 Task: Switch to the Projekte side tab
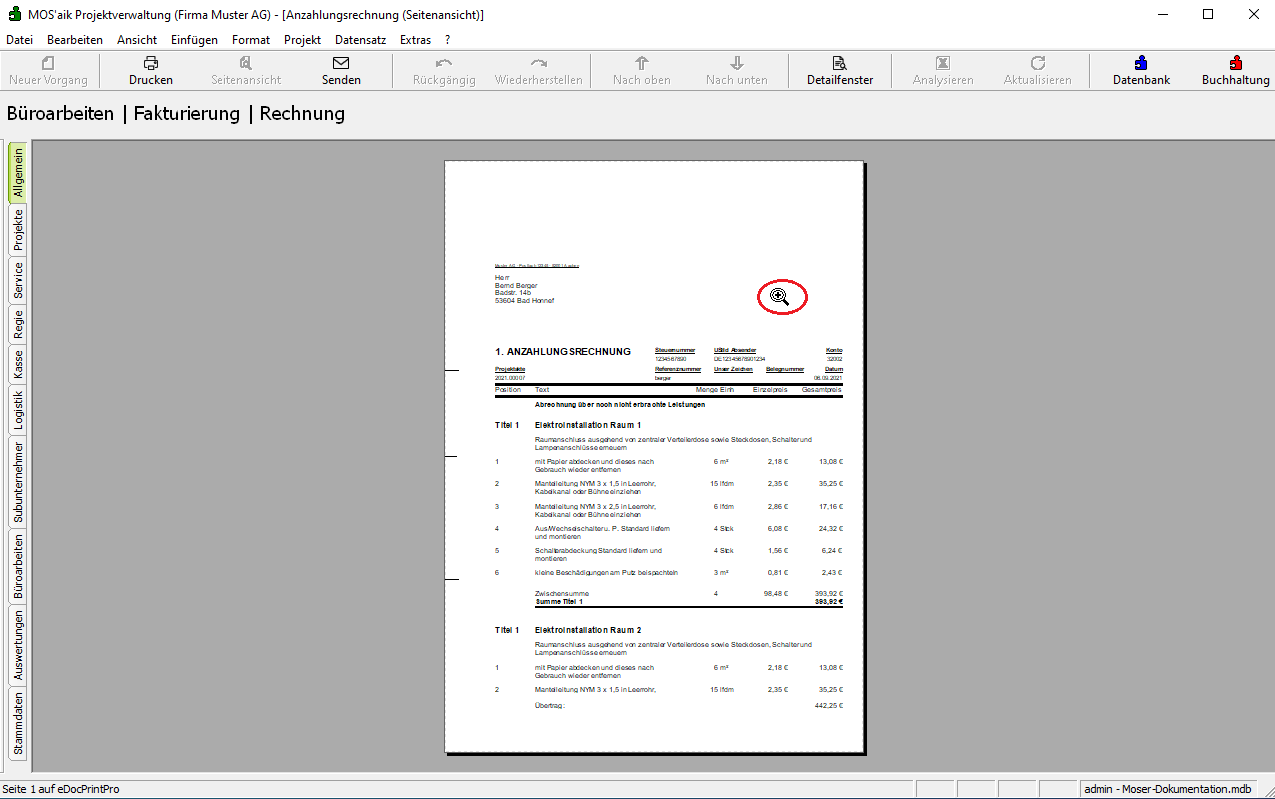pos(18,230)
